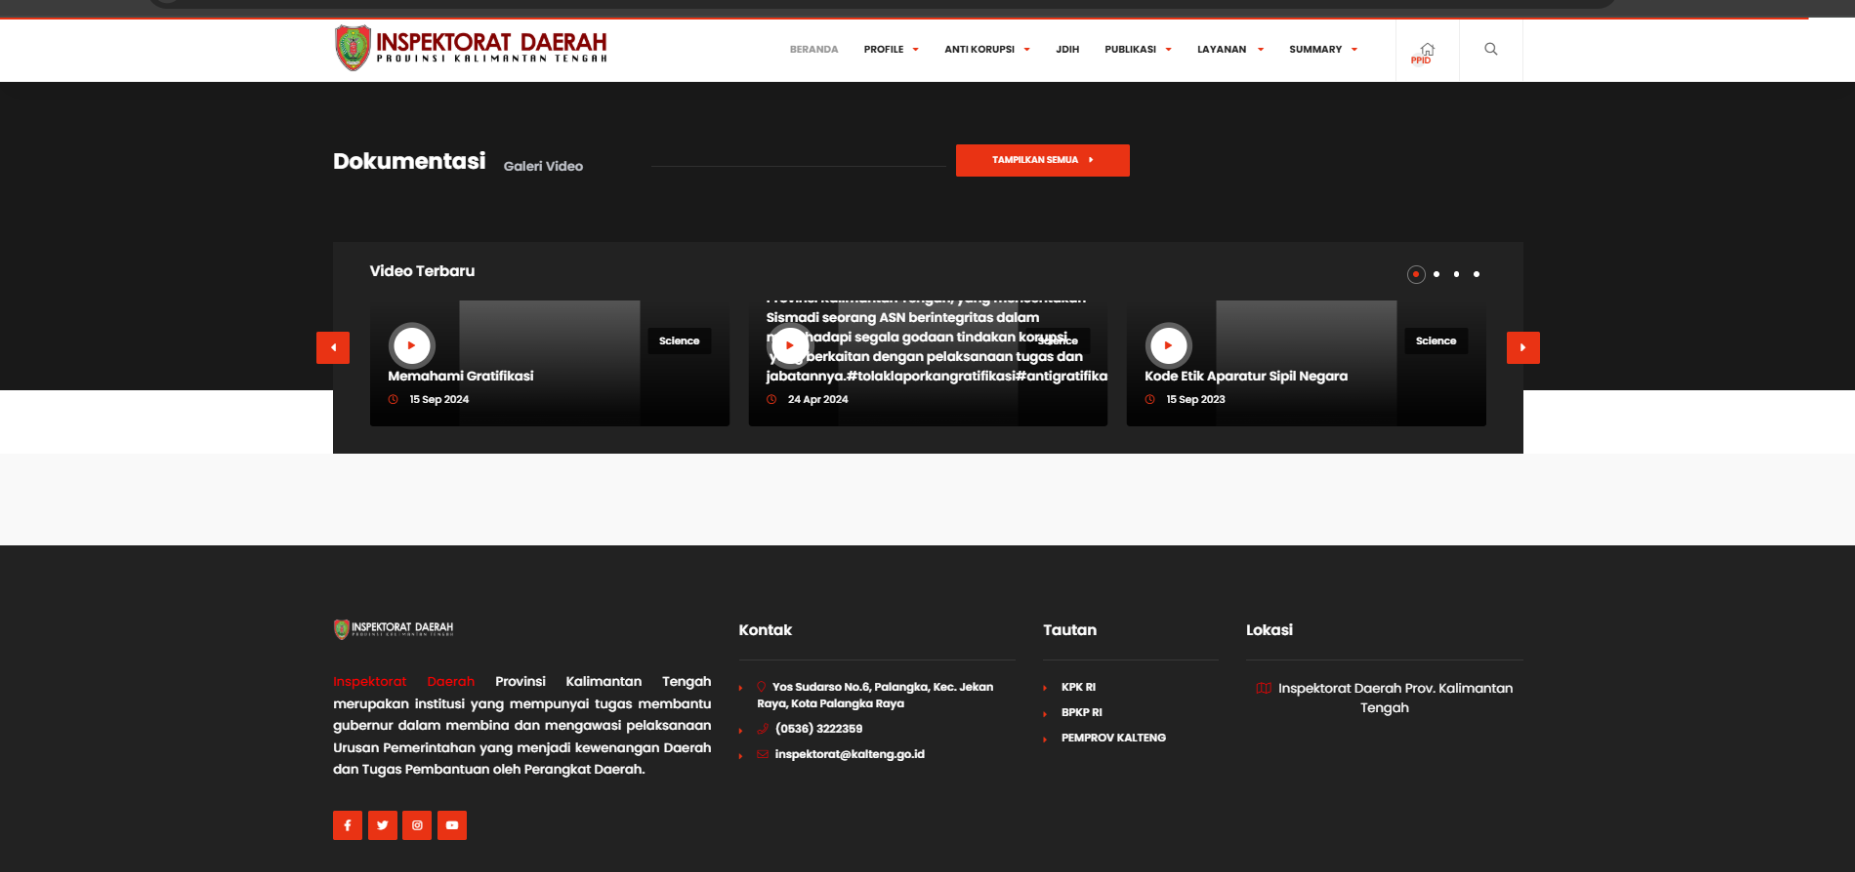Screen dimensions: 1855x872
Task: Open the YouTube social icon
Action: tap(452, 825)
